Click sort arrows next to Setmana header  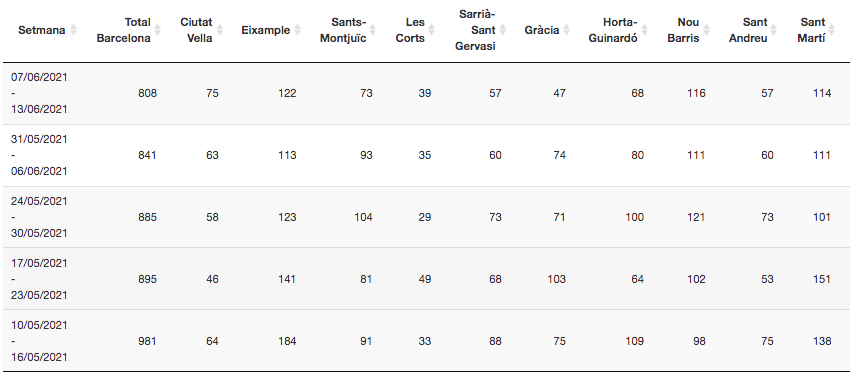(74, 30)
